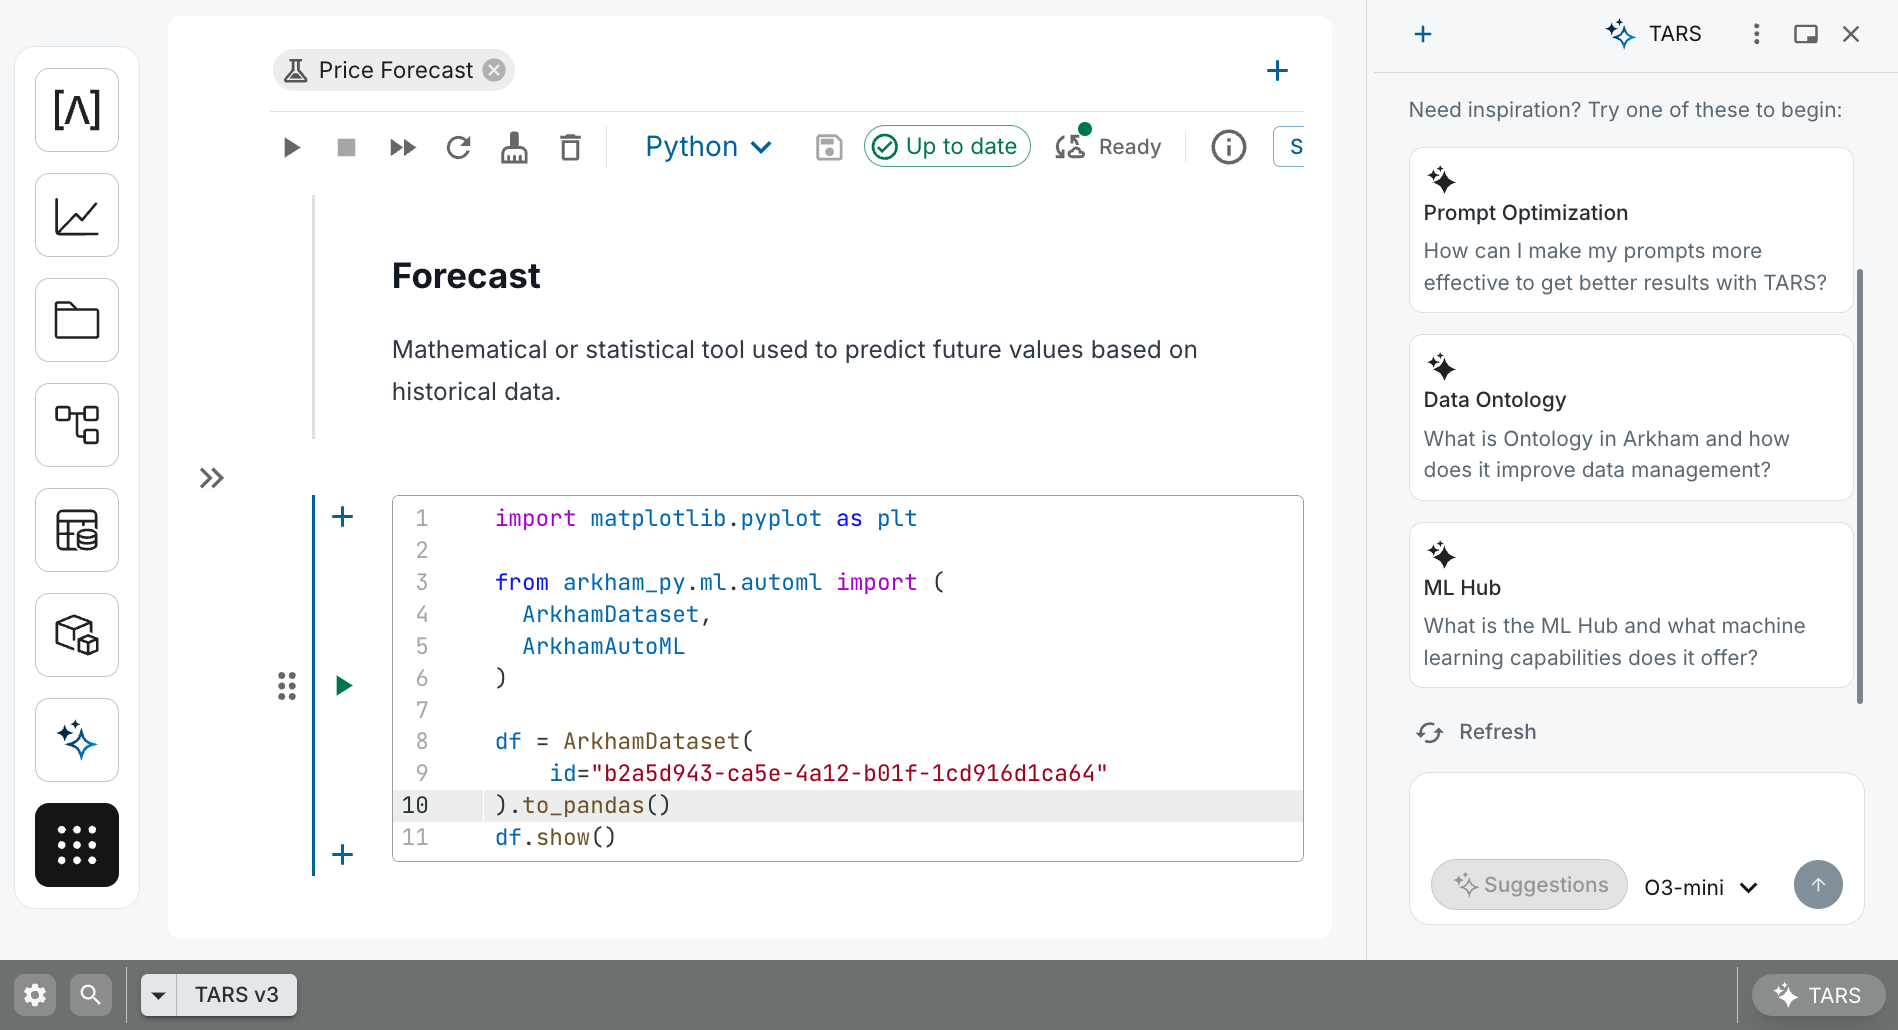Open the apps grid sidebar button
The image size is (1898, 1030).
[x=77, y=845]
